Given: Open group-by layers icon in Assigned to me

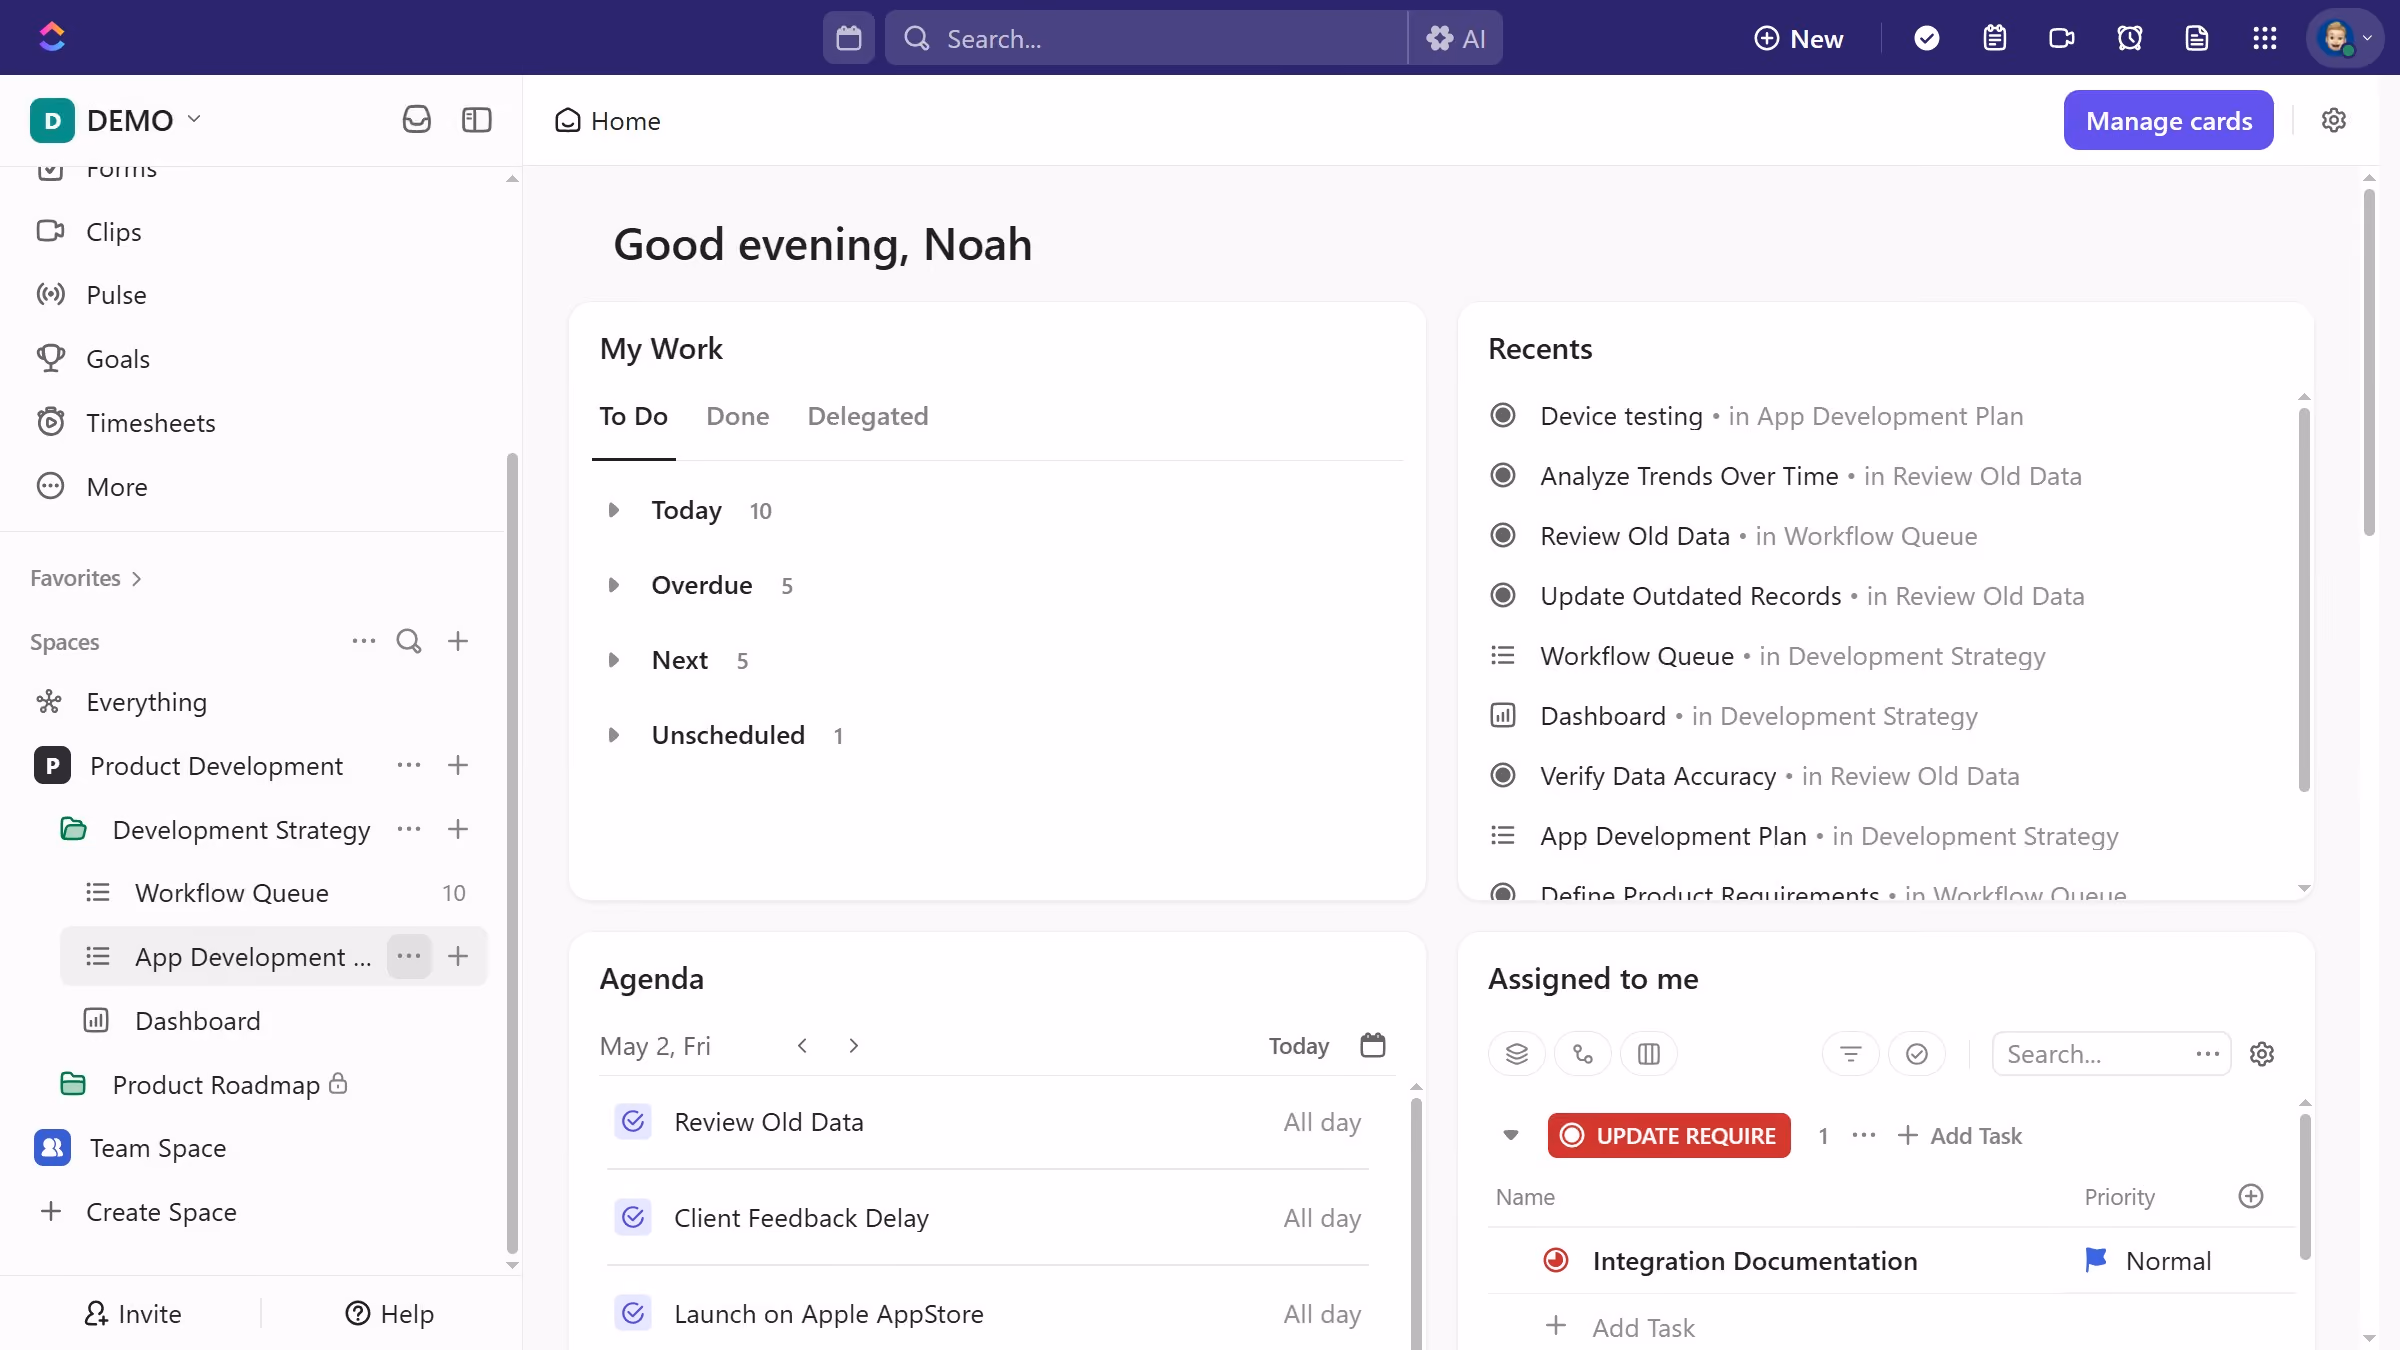Looking at the screenshot, I should pyautogui.click(x=1517, y=1054).
